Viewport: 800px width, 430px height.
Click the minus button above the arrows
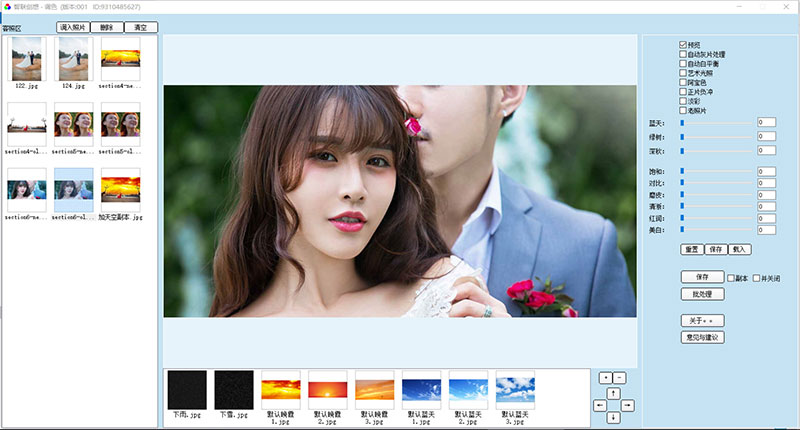tap(619, 377)
